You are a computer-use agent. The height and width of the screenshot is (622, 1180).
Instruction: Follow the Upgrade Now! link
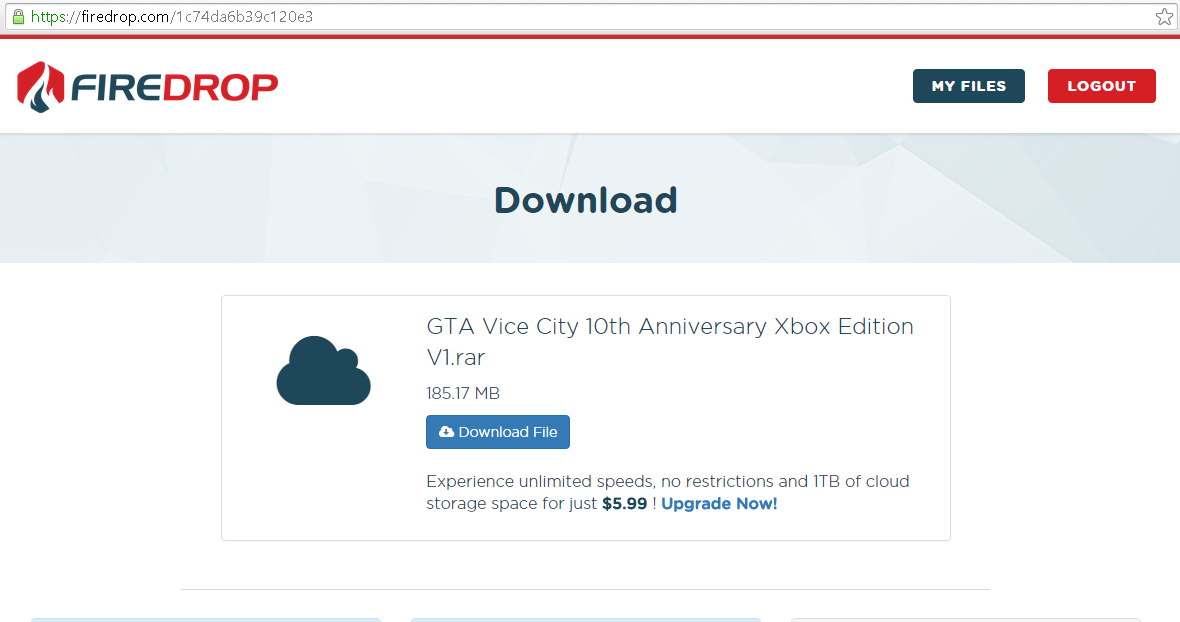719,503
